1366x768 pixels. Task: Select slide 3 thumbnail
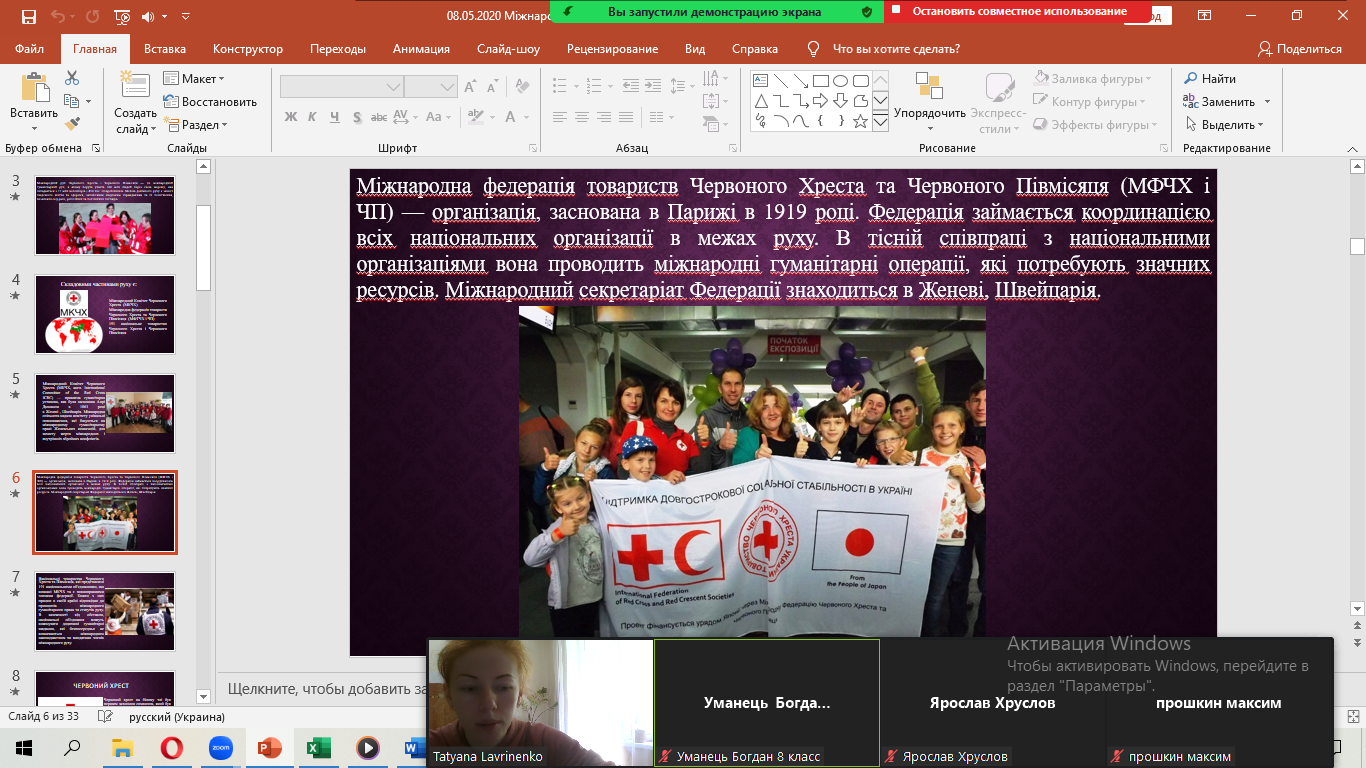point(105,216)
